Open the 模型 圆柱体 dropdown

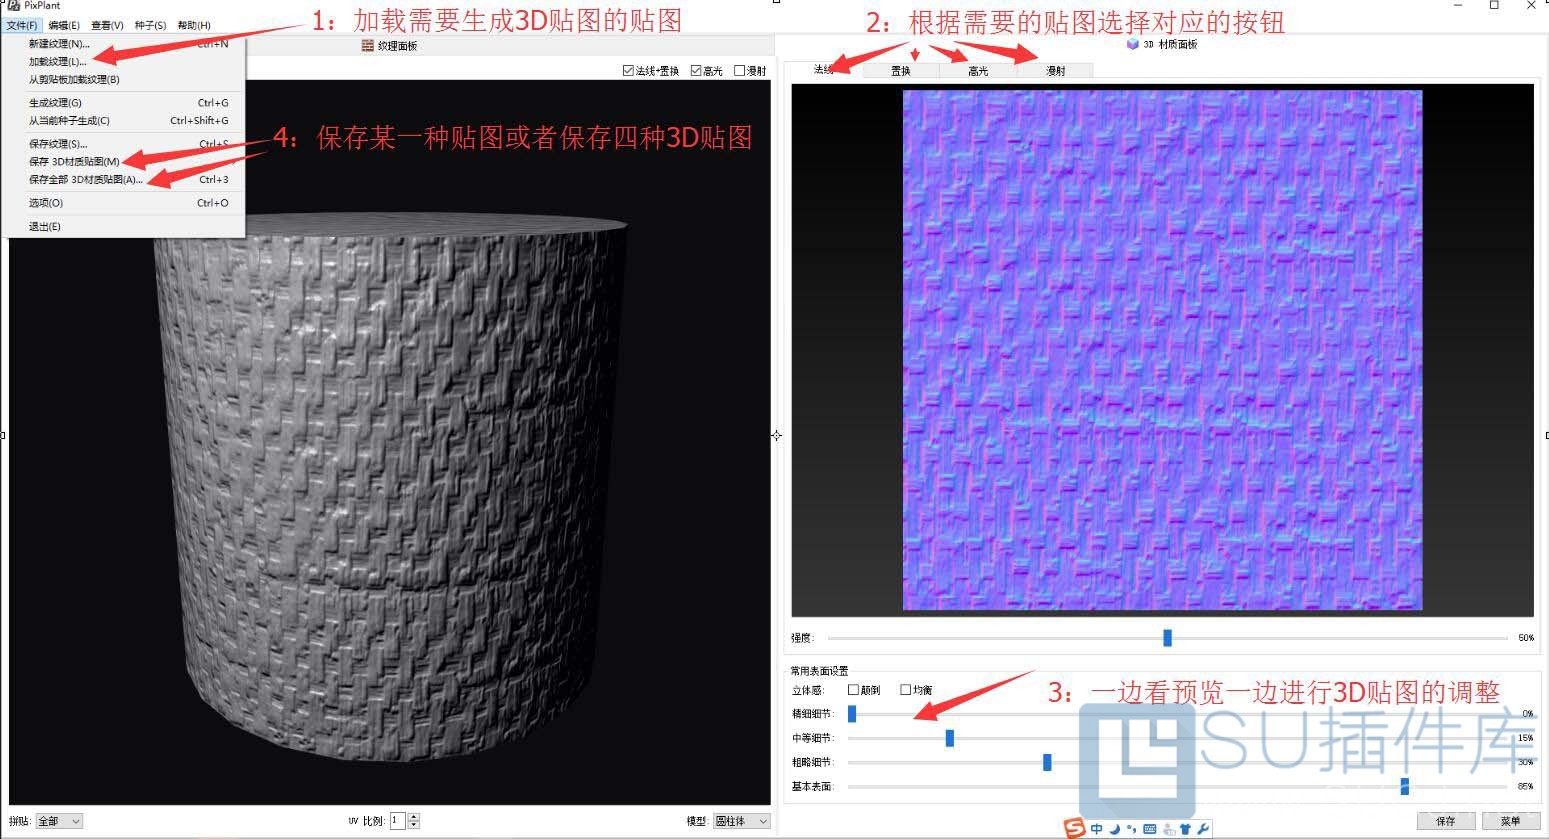coord(742,821)
